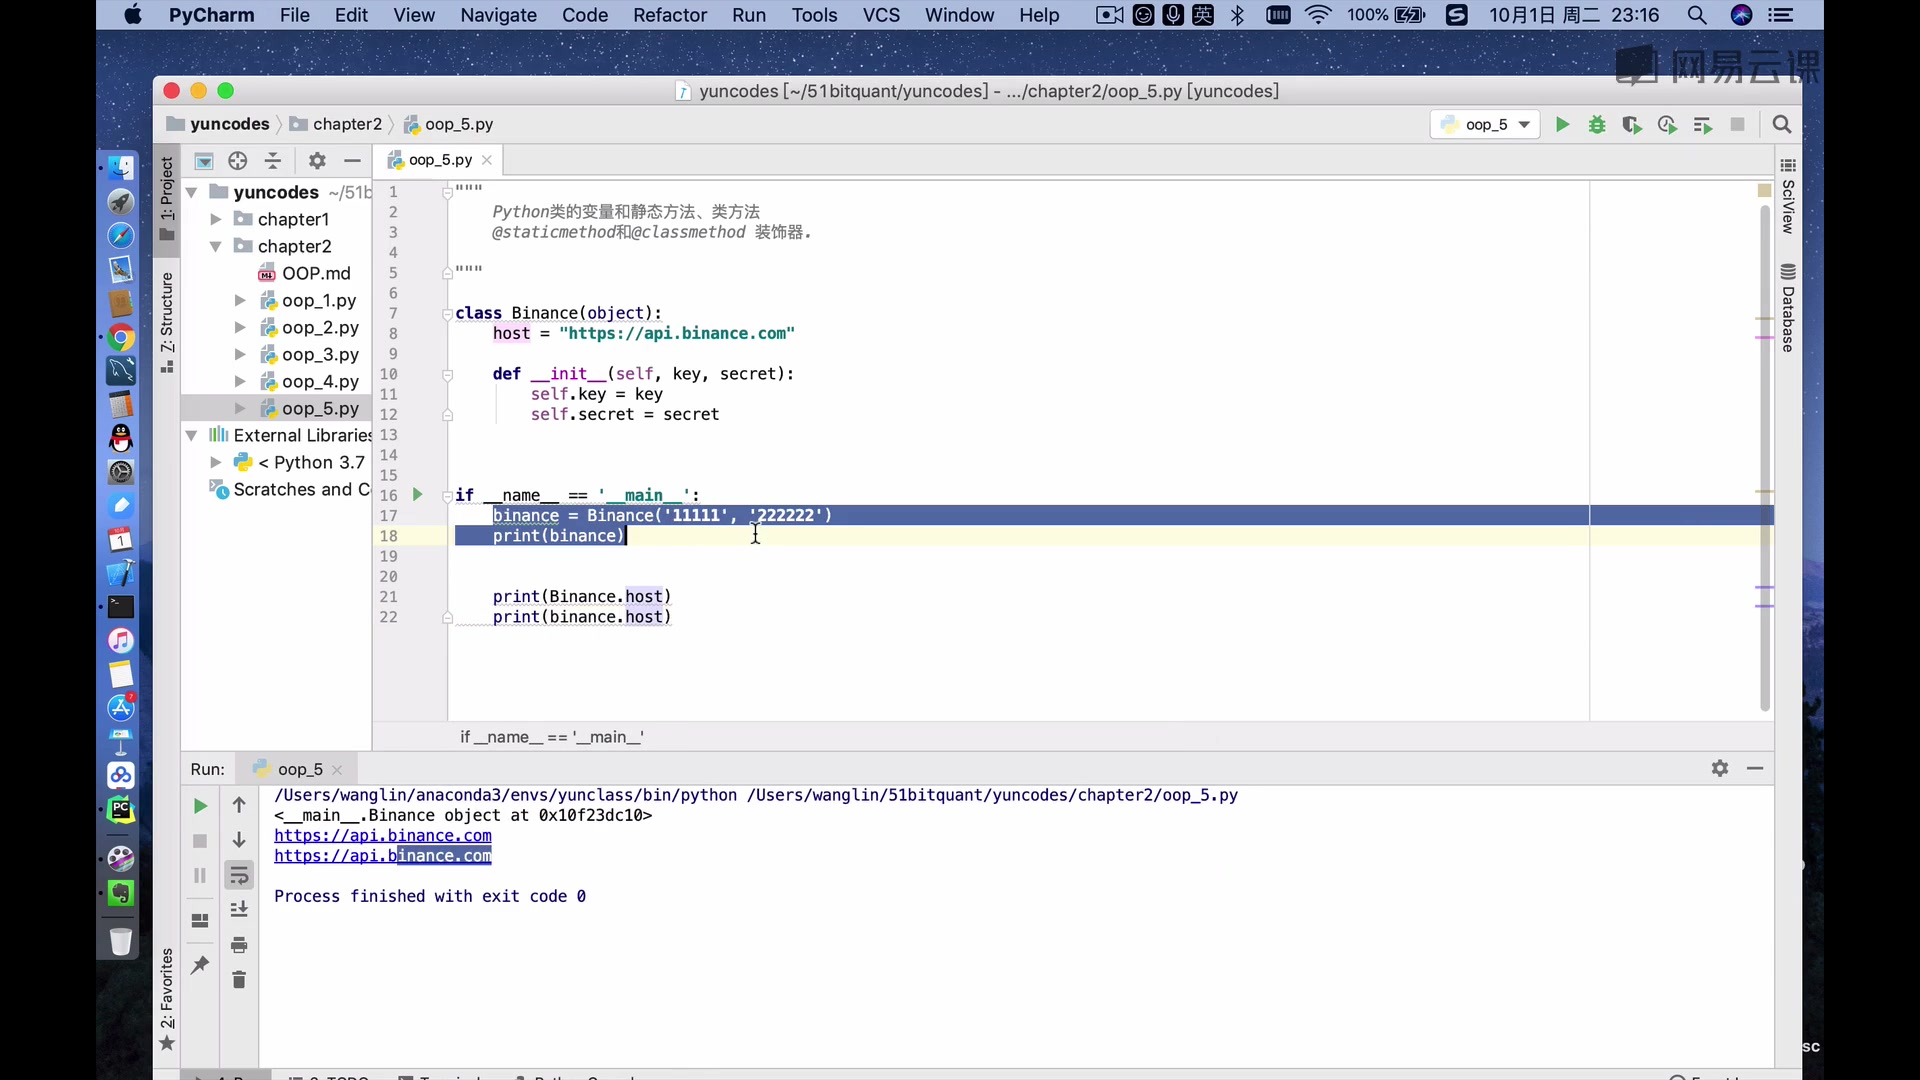Fold the class Binance gutter marker
This screenshot has width=1920, height=1080.
(447, 314)
